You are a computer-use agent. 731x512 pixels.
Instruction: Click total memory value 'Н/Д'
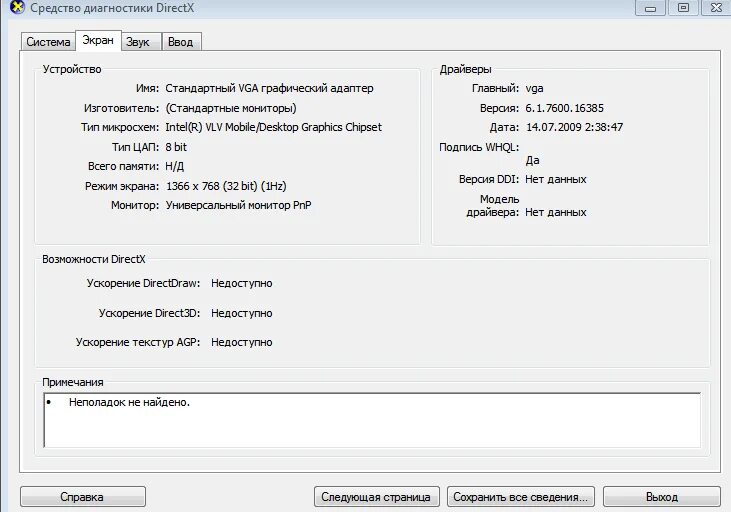click(175, 166)
